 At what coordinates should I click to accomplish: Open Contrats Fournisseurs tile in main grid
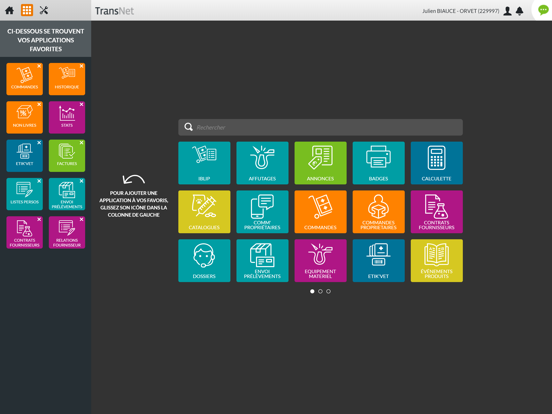[437, 212]
